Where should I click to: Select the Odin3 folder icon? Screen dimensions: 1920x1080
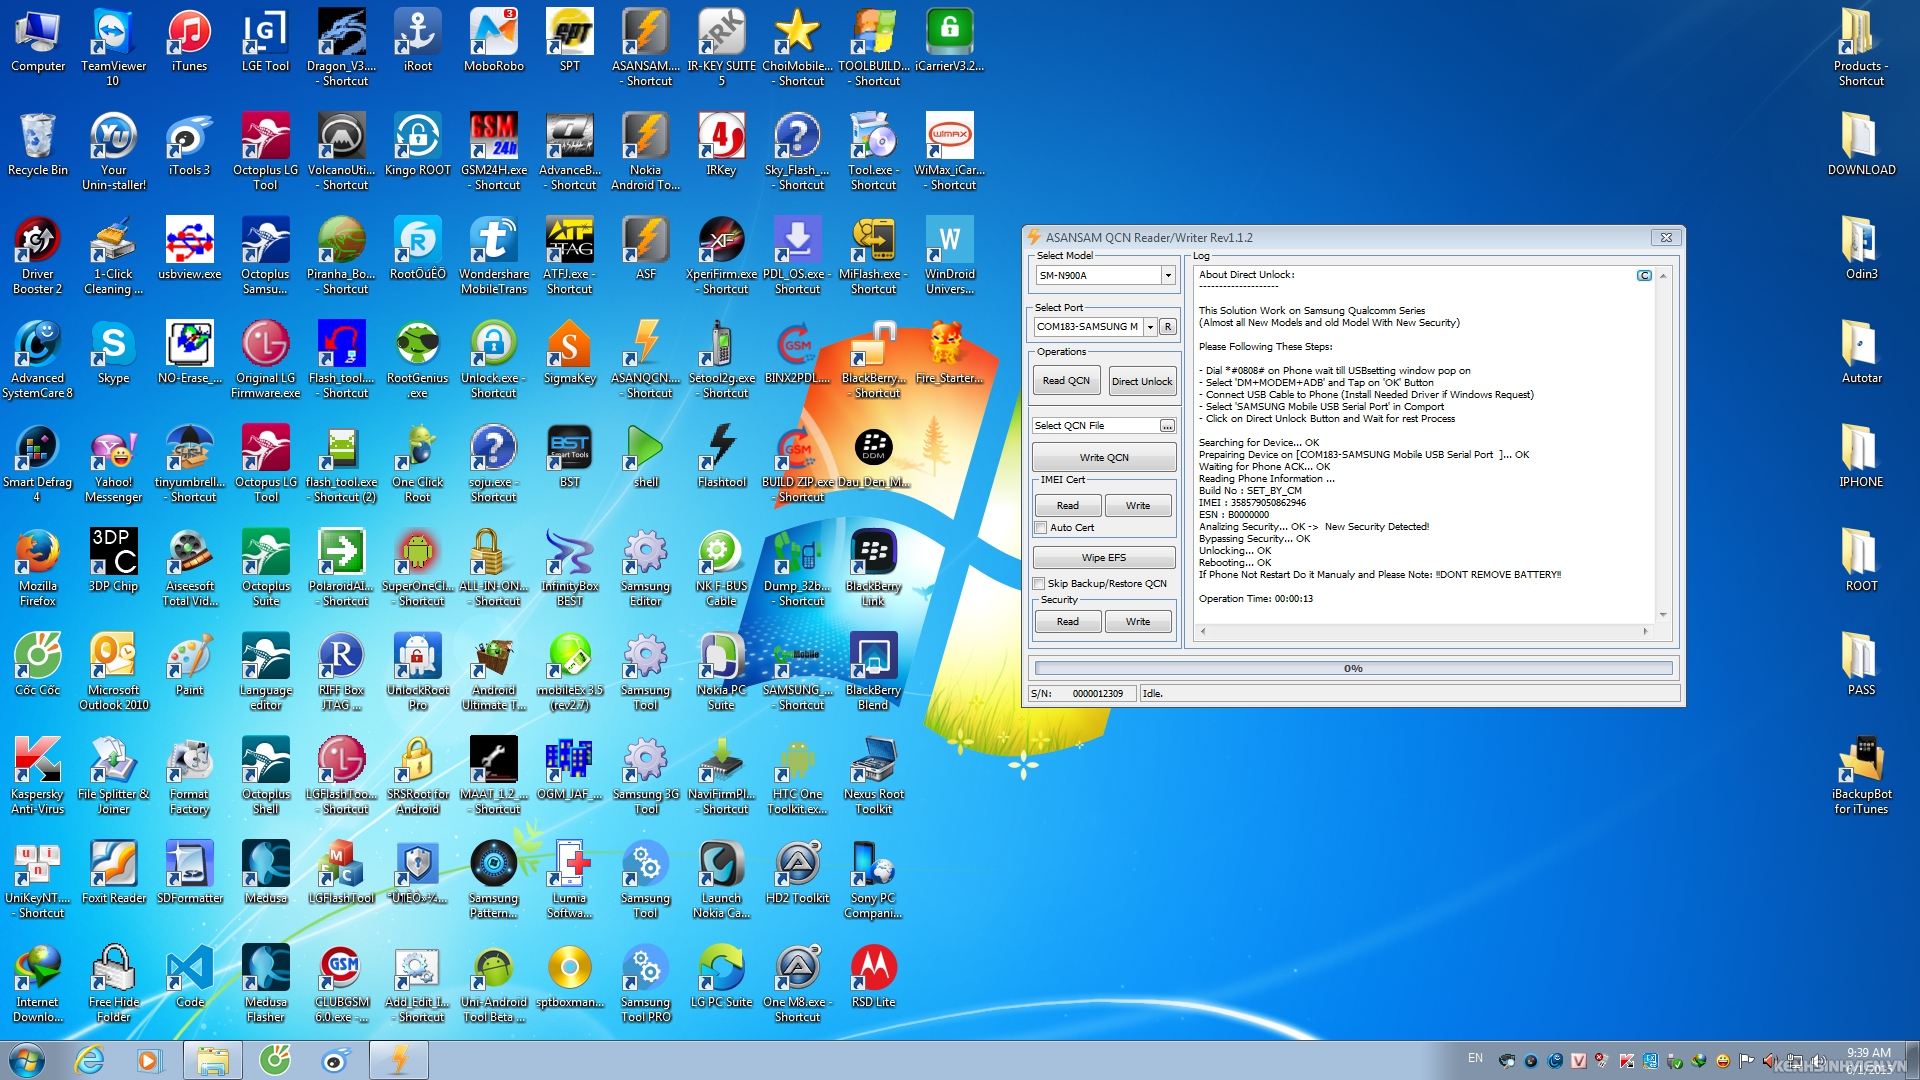(x=1861, y=248)
